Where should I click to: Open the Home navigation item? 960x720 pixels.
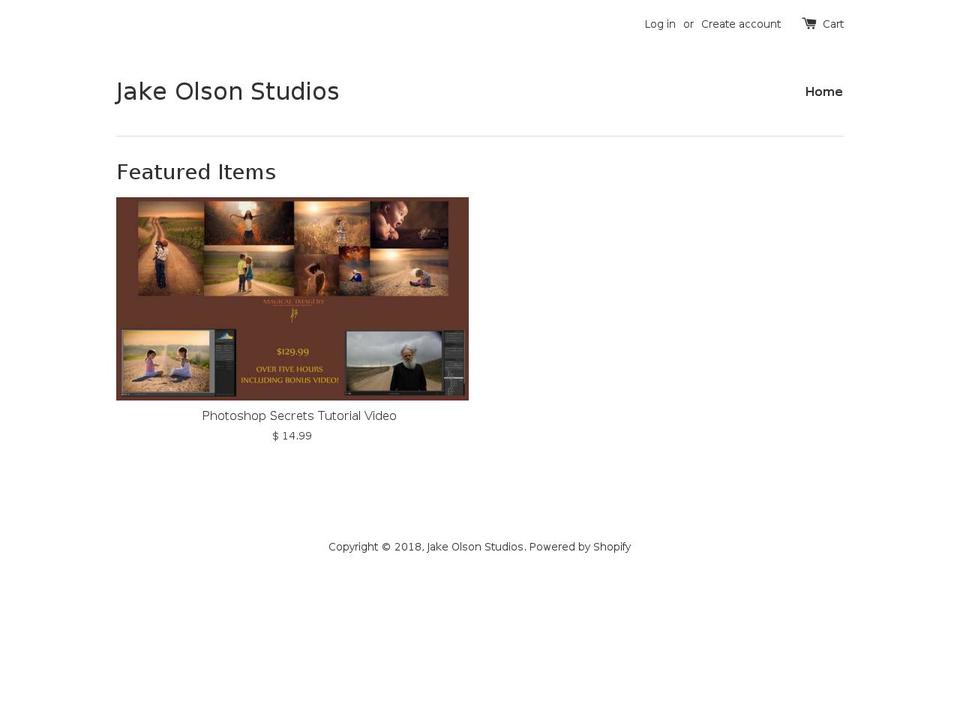[x=823, y=91]
